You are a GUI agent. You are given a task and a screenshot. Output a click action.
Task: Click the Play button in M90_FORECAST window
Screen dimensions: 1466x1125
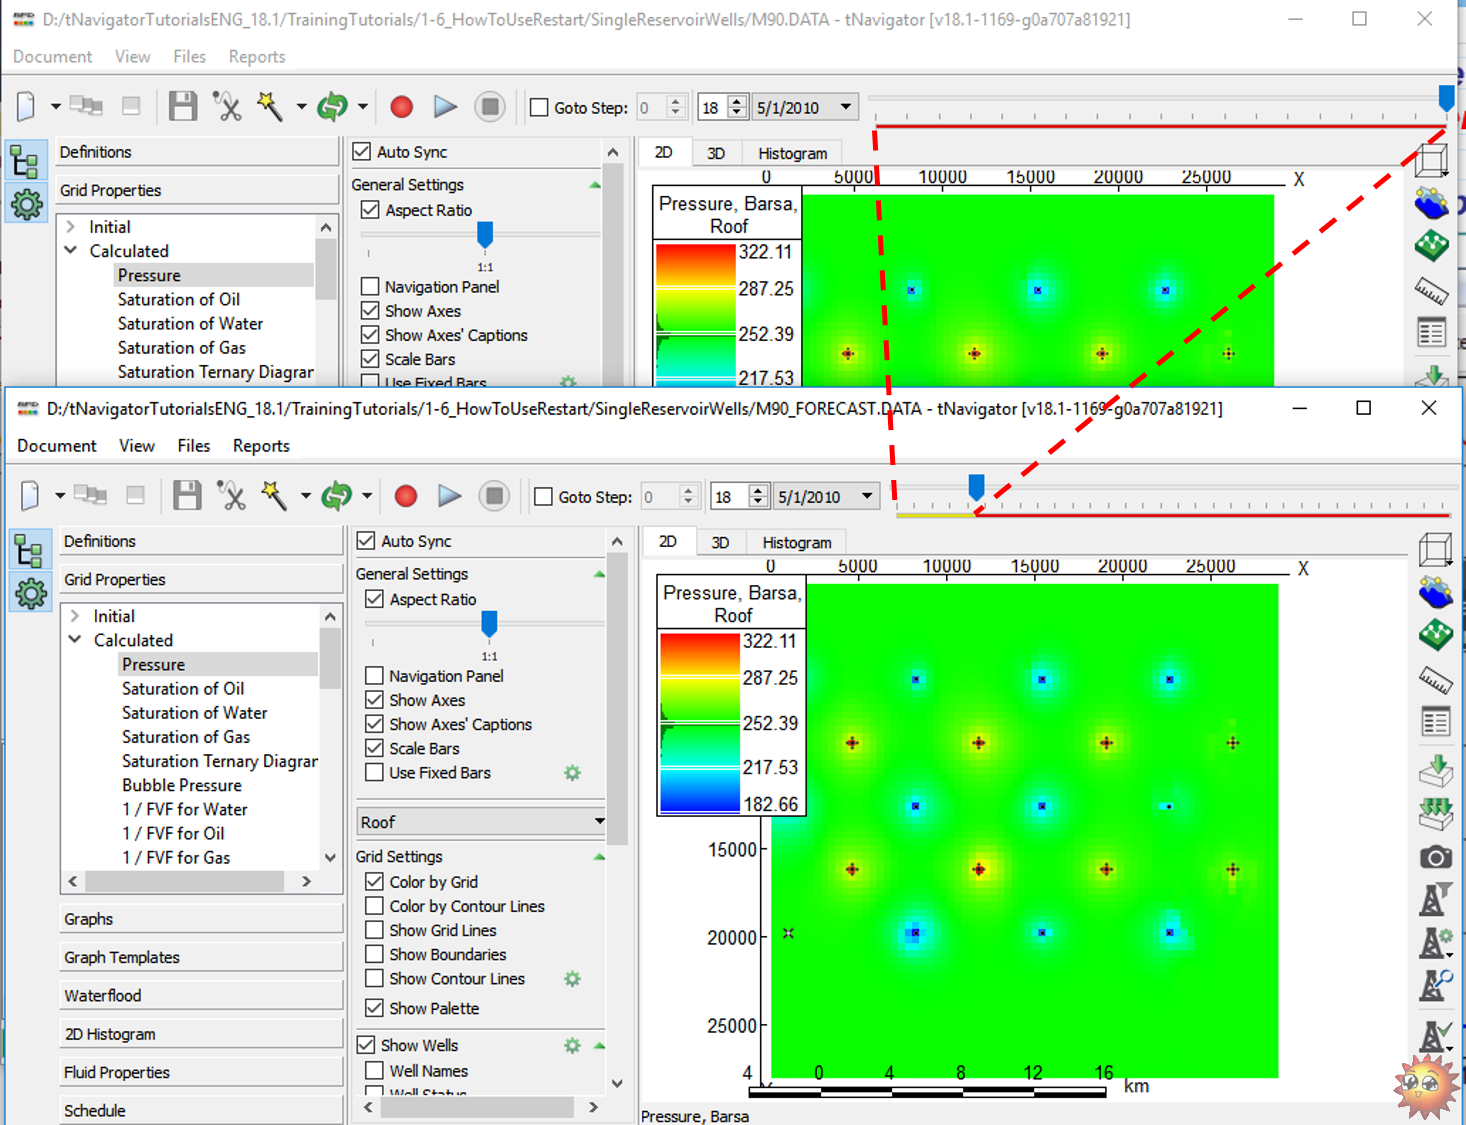click(x=450, y=496)
